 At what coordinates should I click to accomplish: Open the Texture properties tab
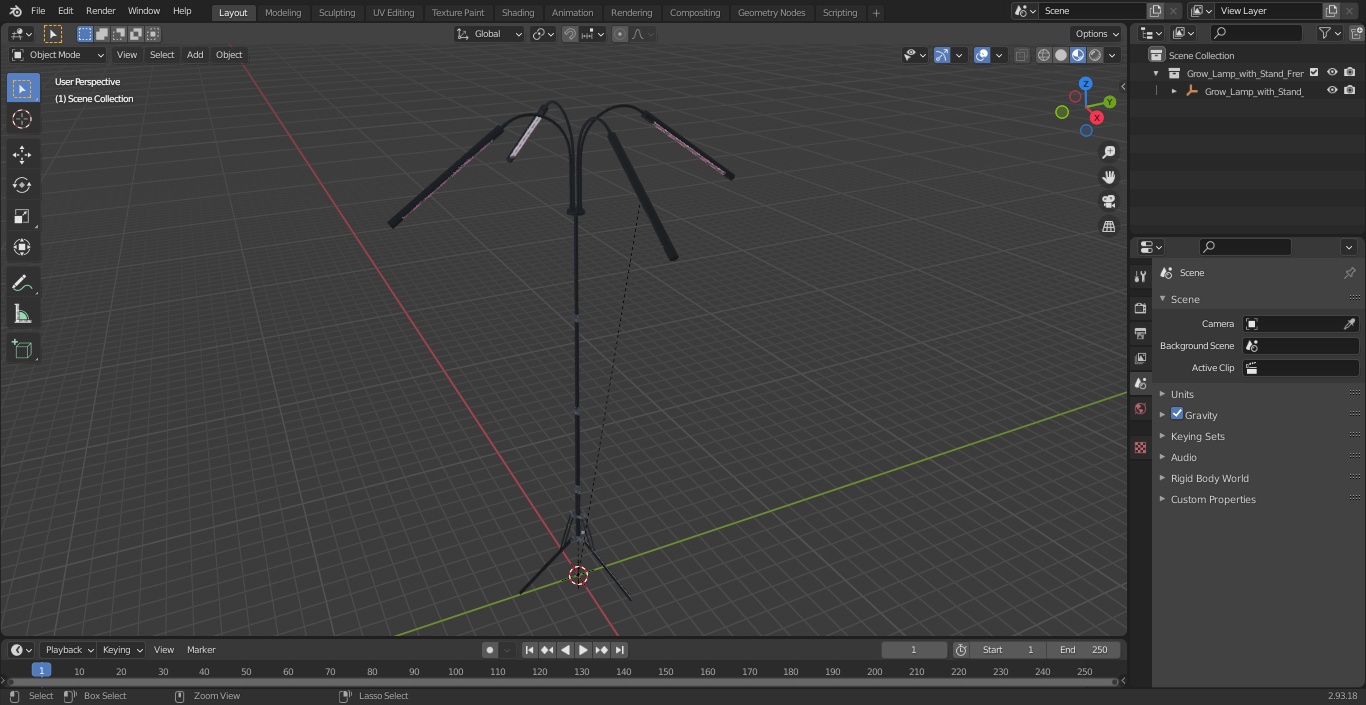point(1140,447)
